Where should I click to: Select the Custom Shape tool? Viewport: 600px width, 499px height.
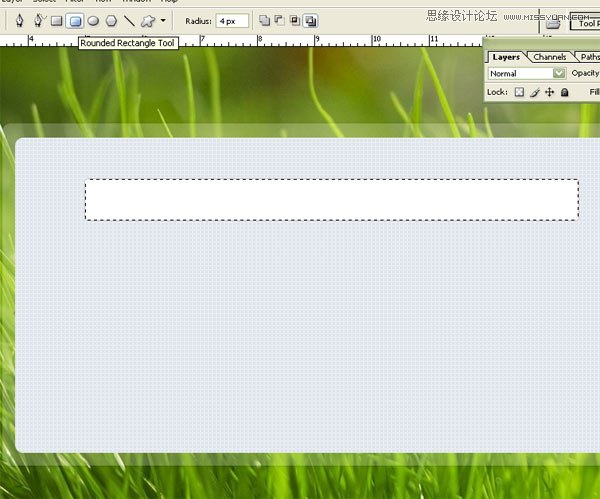pyautogui.click(x=148, y=21)
